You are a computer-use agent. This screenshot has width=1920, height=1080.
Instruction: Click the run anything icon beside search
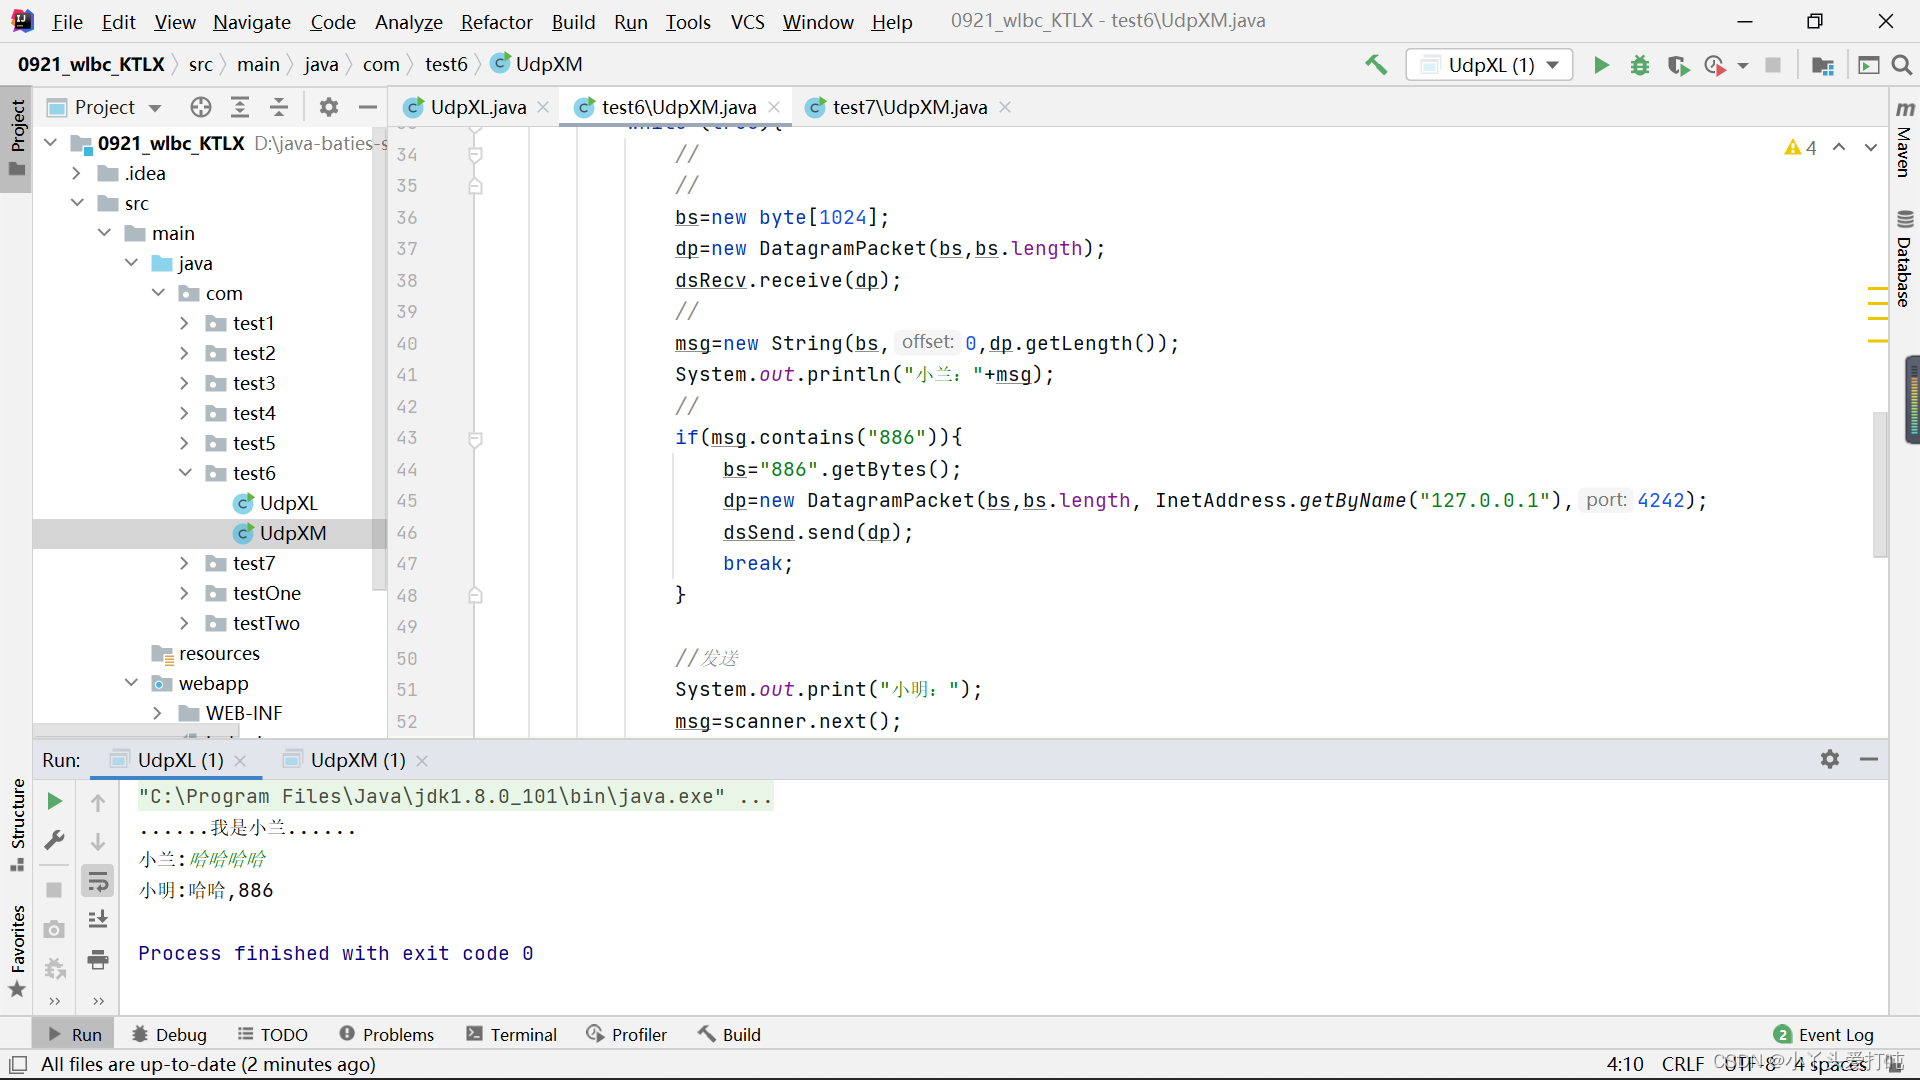[1868, 65]
